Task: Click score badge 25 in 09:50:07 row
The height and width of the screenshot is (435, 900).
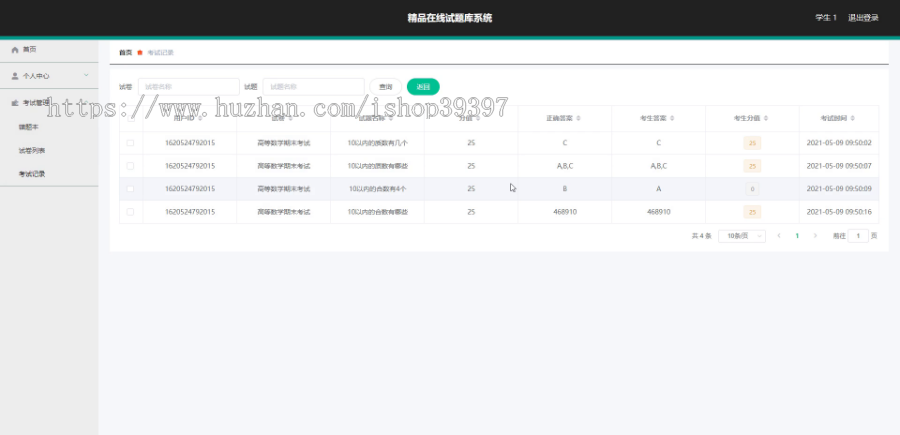Action: tap(752, 166)
